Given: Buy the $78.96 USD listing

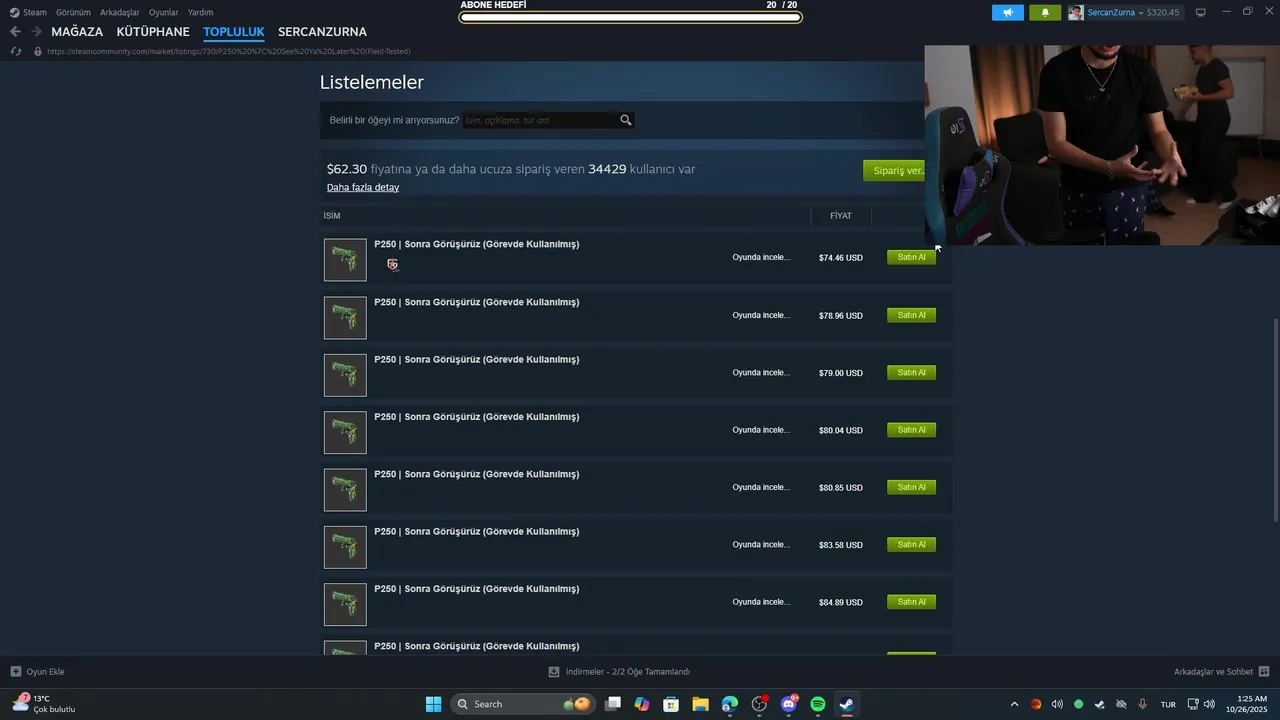Looking at the screenshot, I should 911,315.
